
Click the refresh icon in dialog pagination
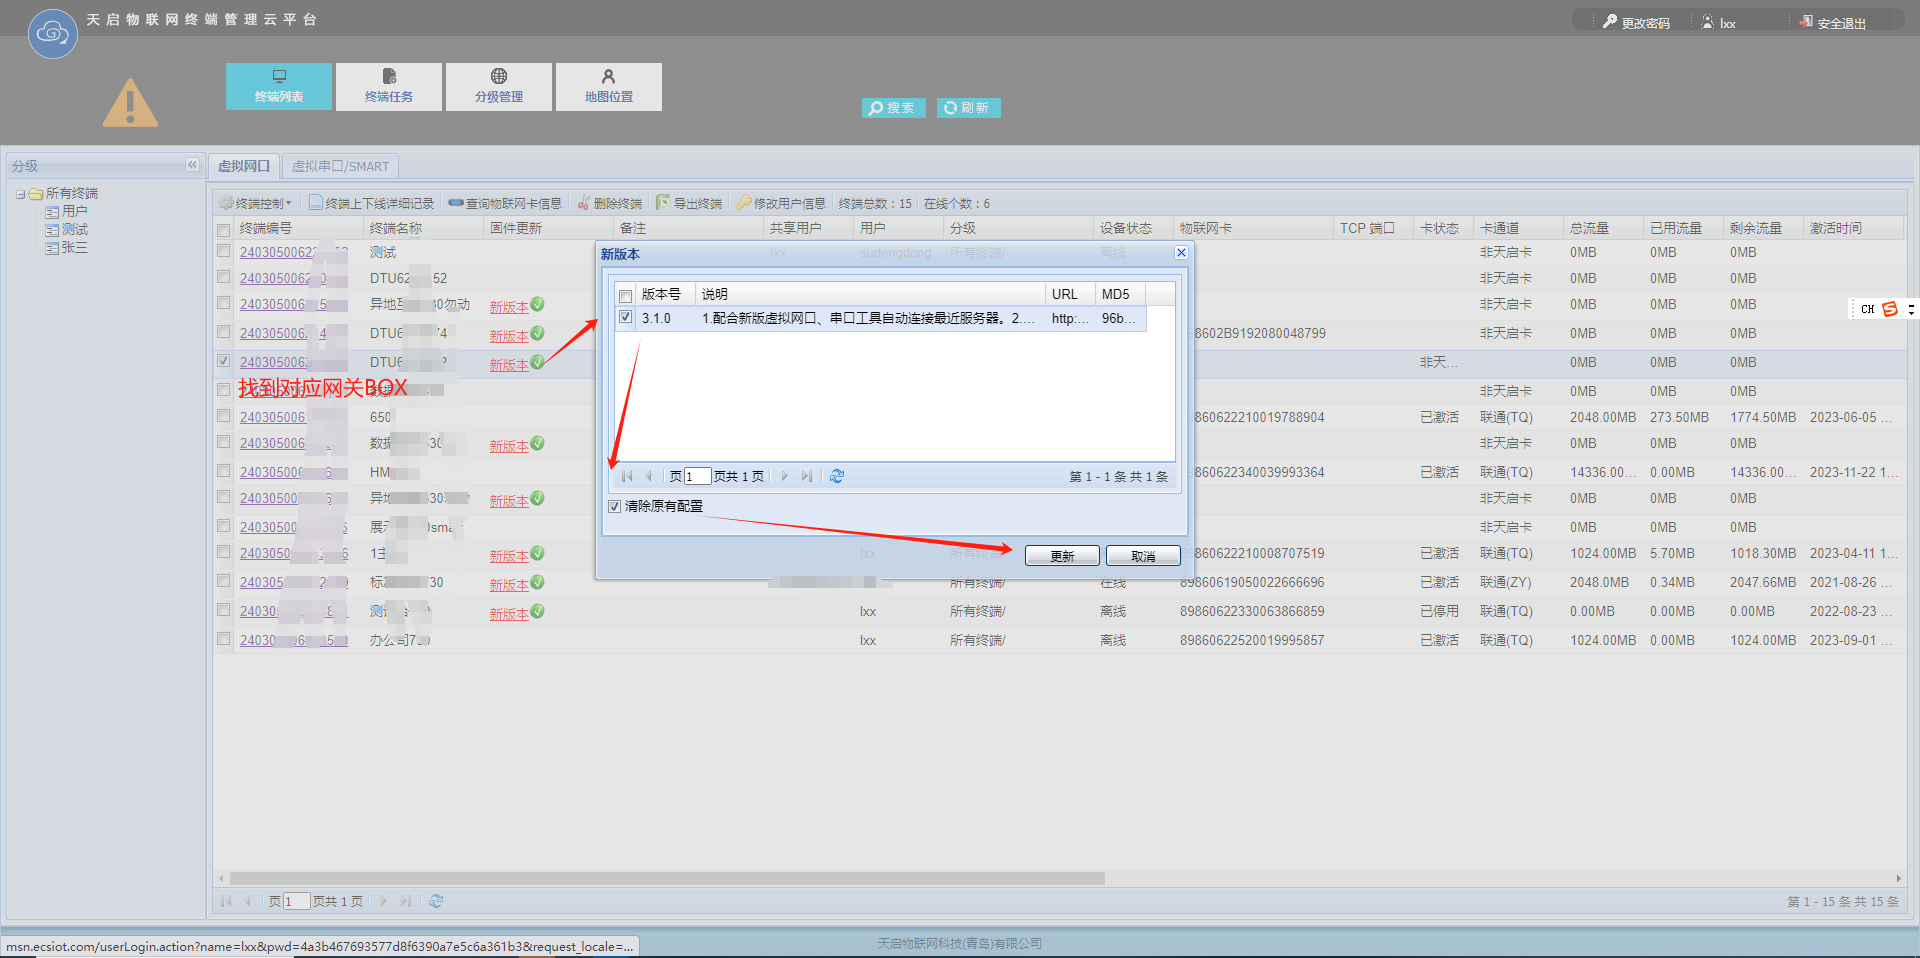coord(837,477)
